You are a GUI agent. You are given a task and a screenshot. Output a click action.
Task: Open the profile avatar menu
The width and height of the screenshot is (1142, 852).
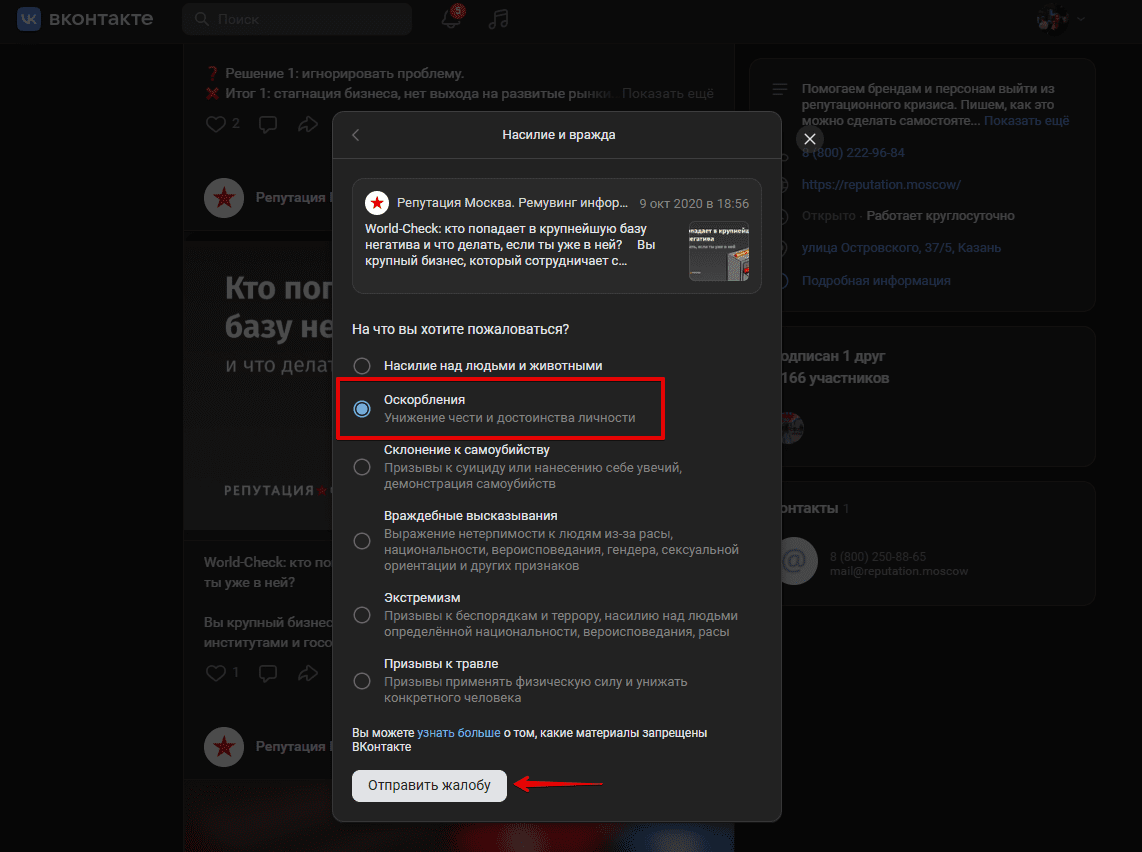(x=1060, y=19)
